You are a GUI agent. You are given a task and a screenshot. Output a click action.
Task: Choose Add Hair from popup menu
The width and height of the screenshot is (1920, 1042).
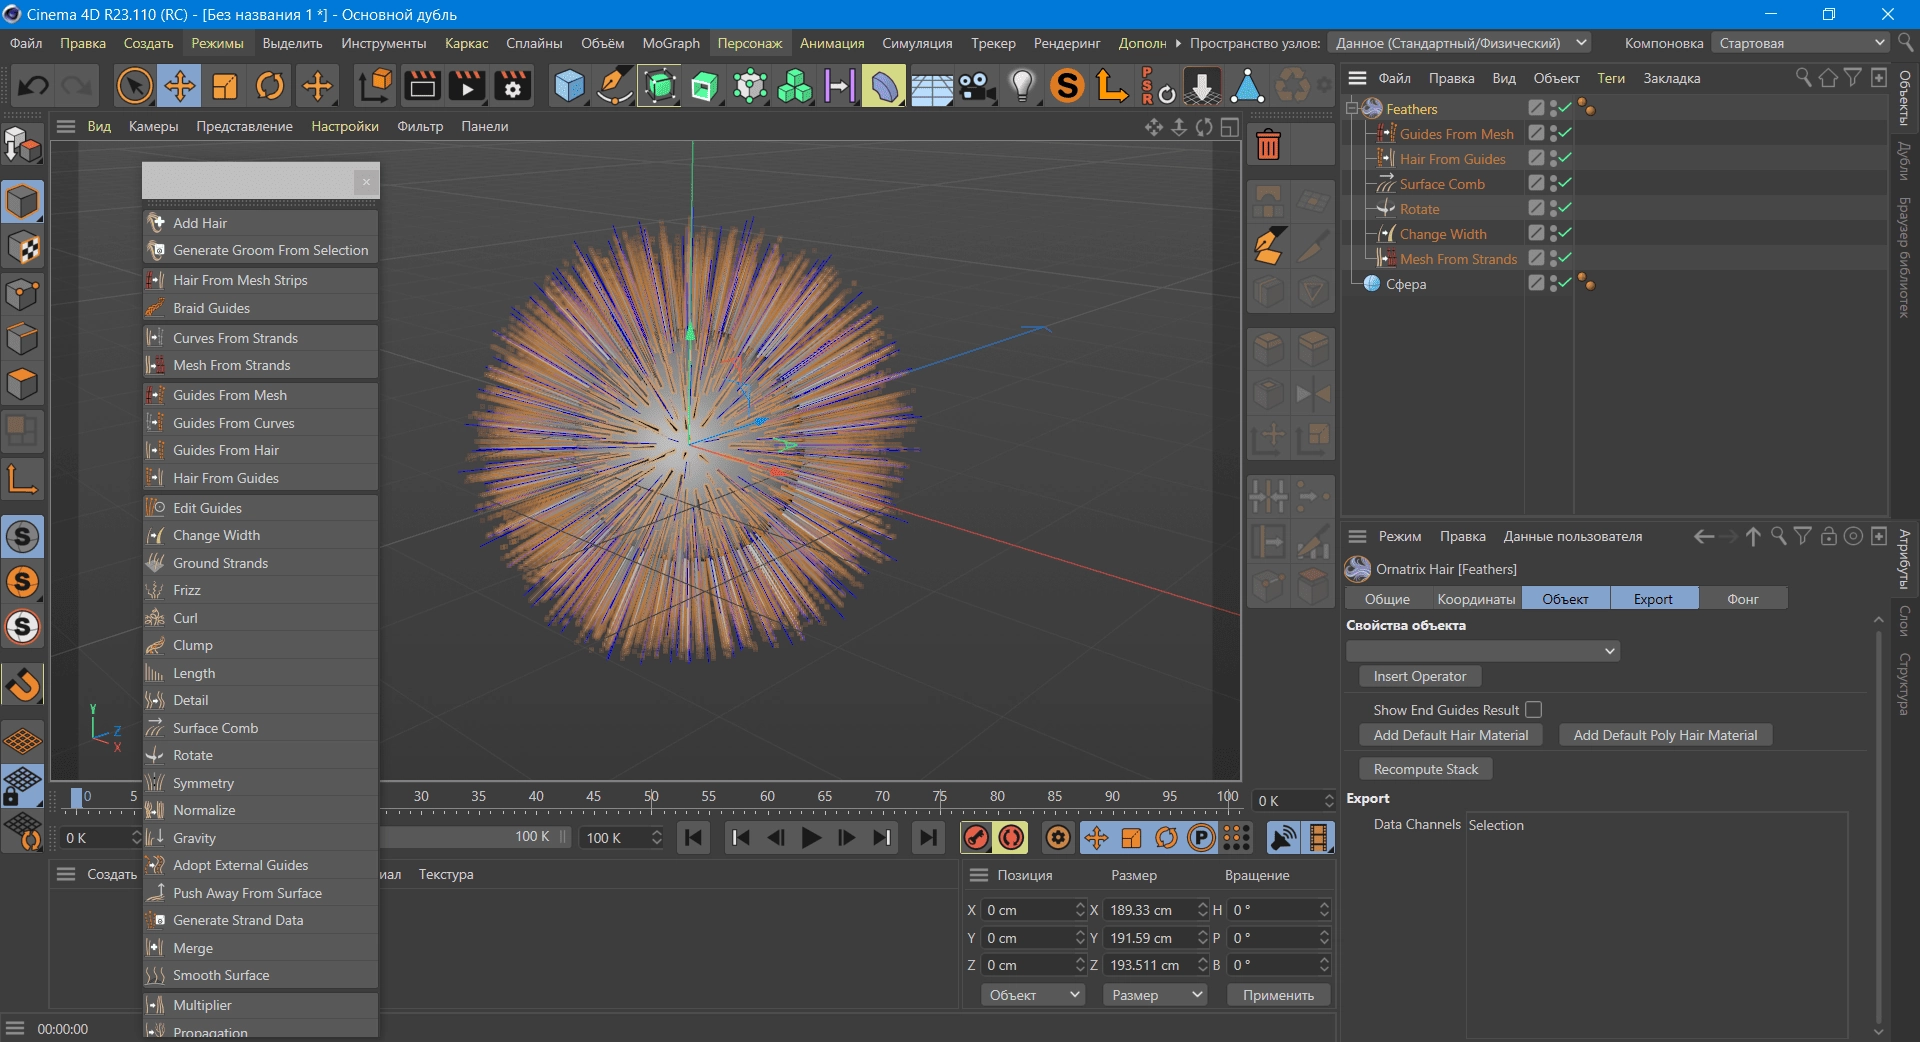[x=260, y=223]
